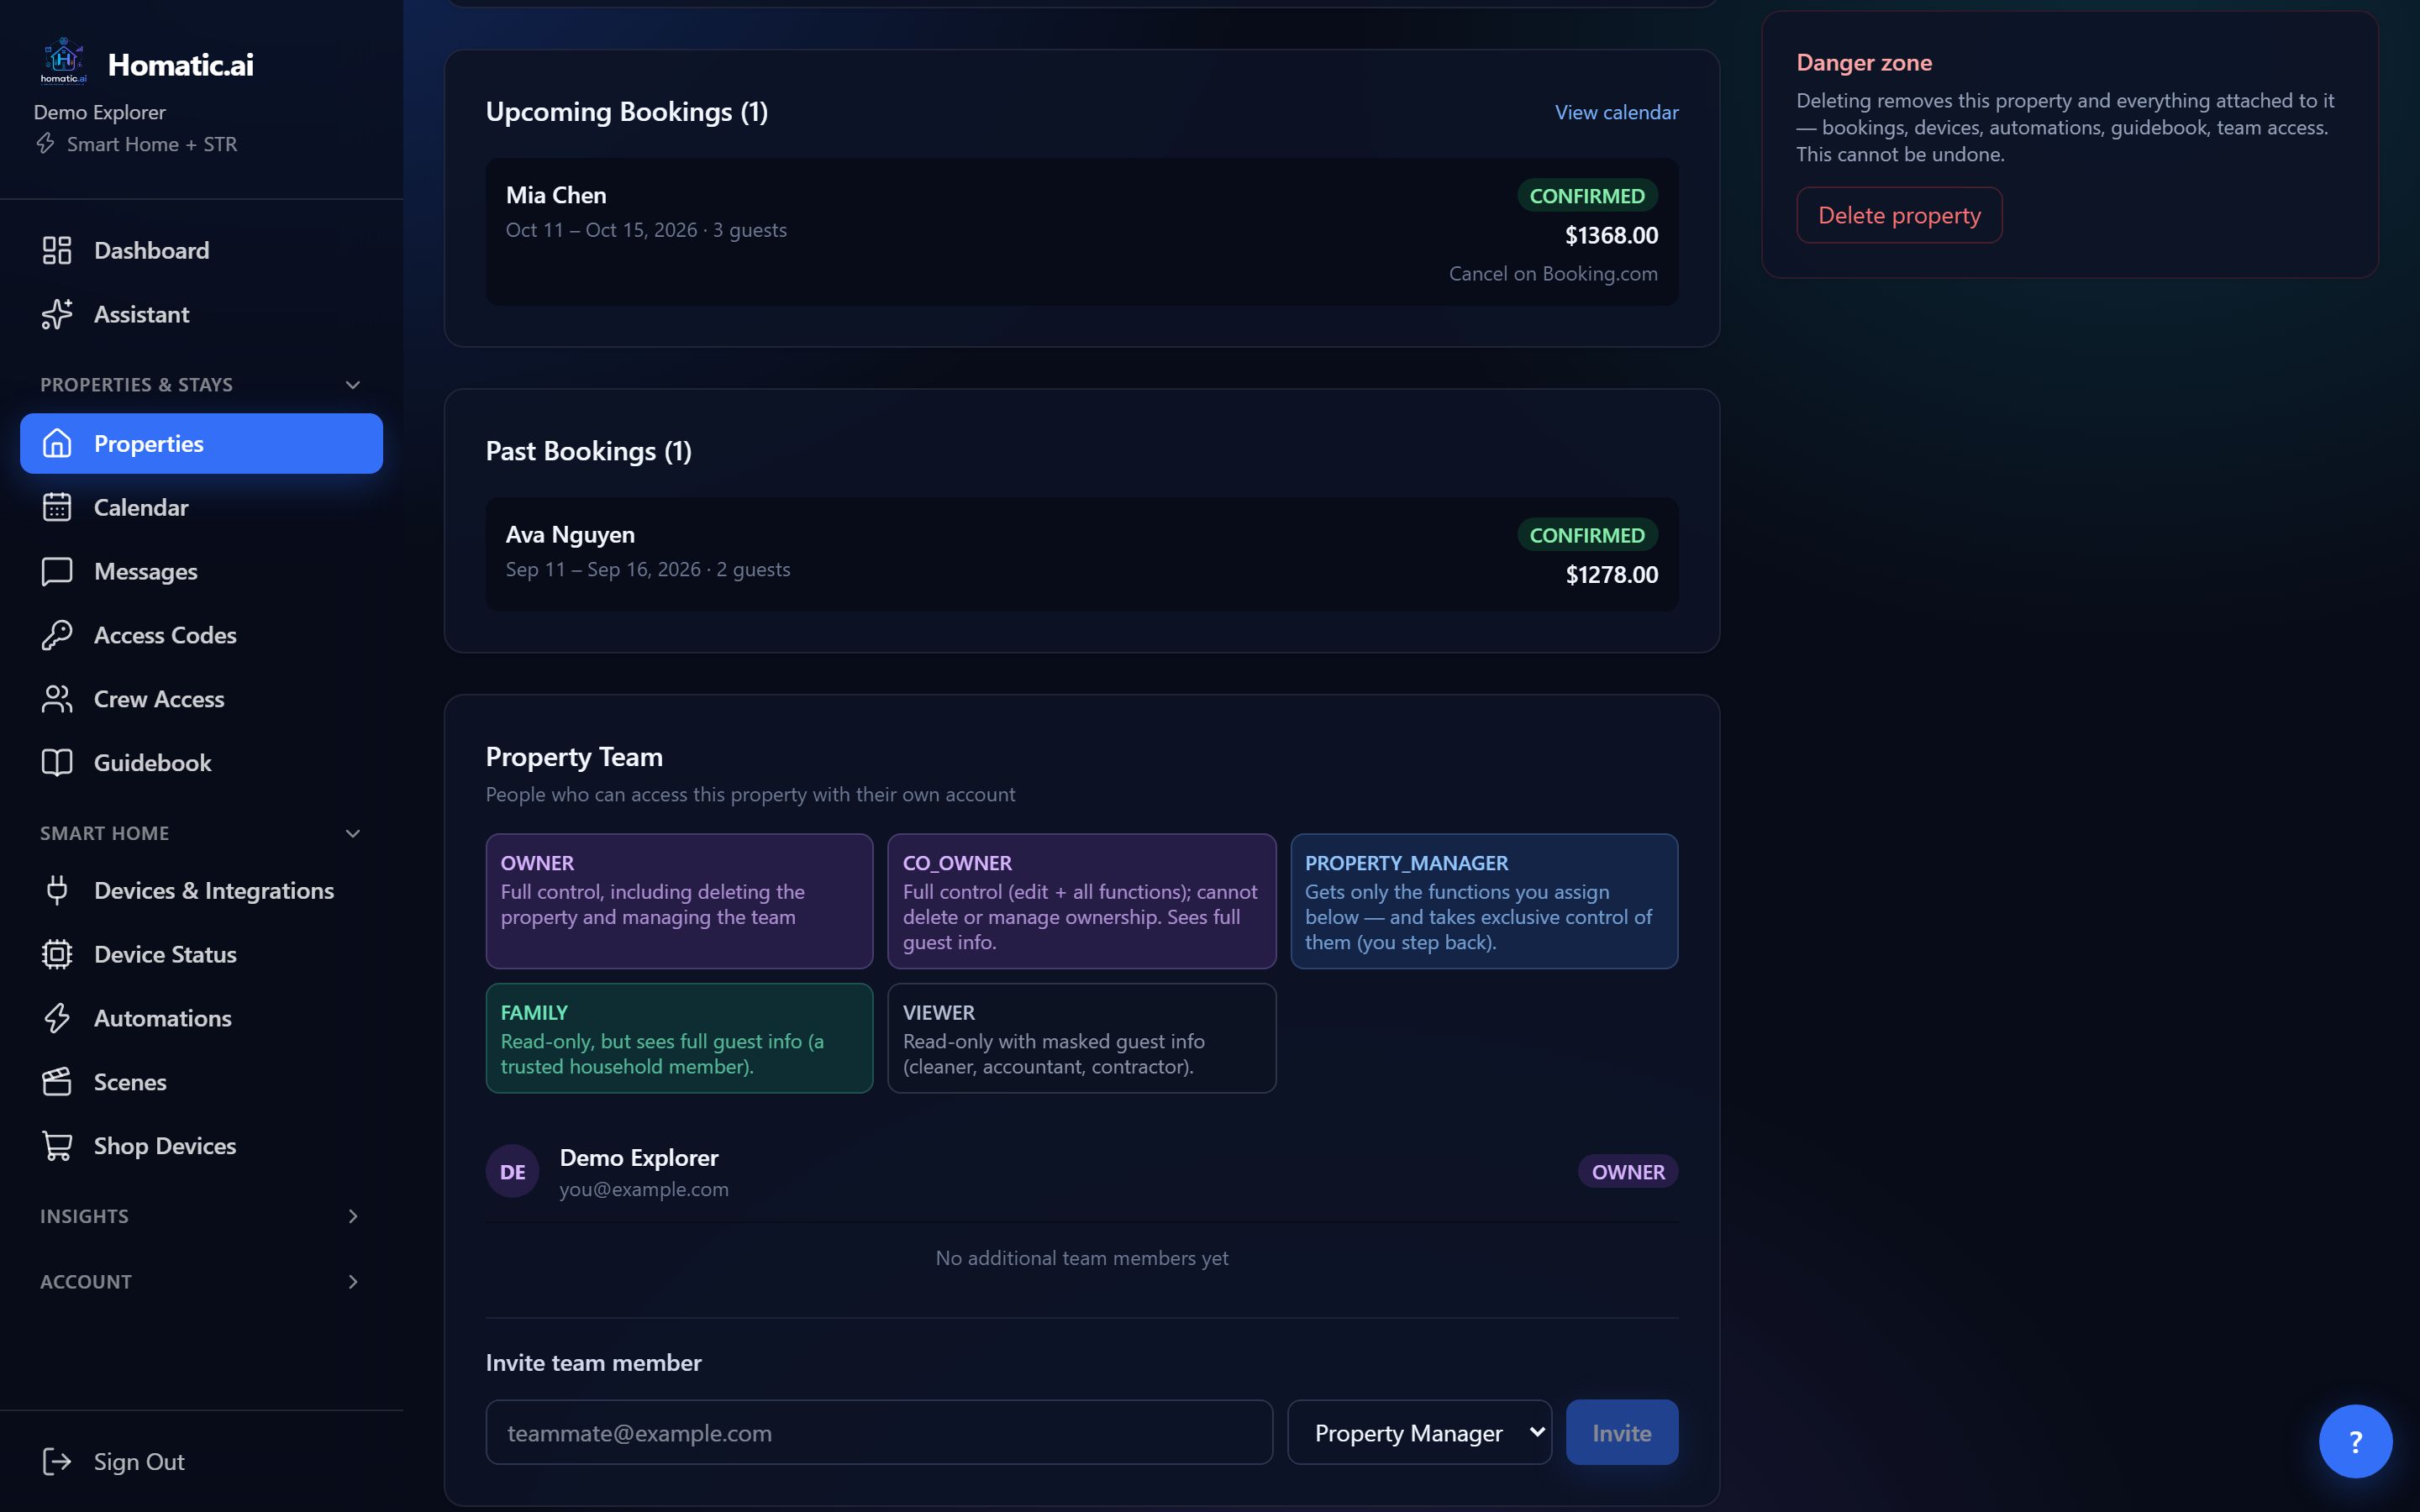This screenshot has width=2420, height=1512.
Task: Click the Shop Devices cart icon
Action: tap(57, 1146)
